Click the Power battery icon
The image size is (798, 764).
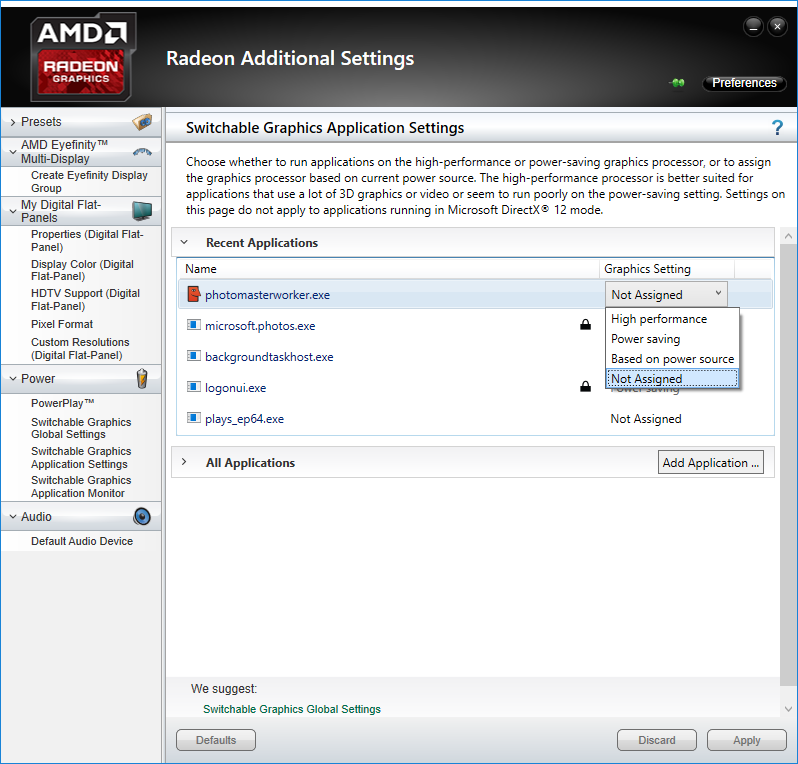142,378
